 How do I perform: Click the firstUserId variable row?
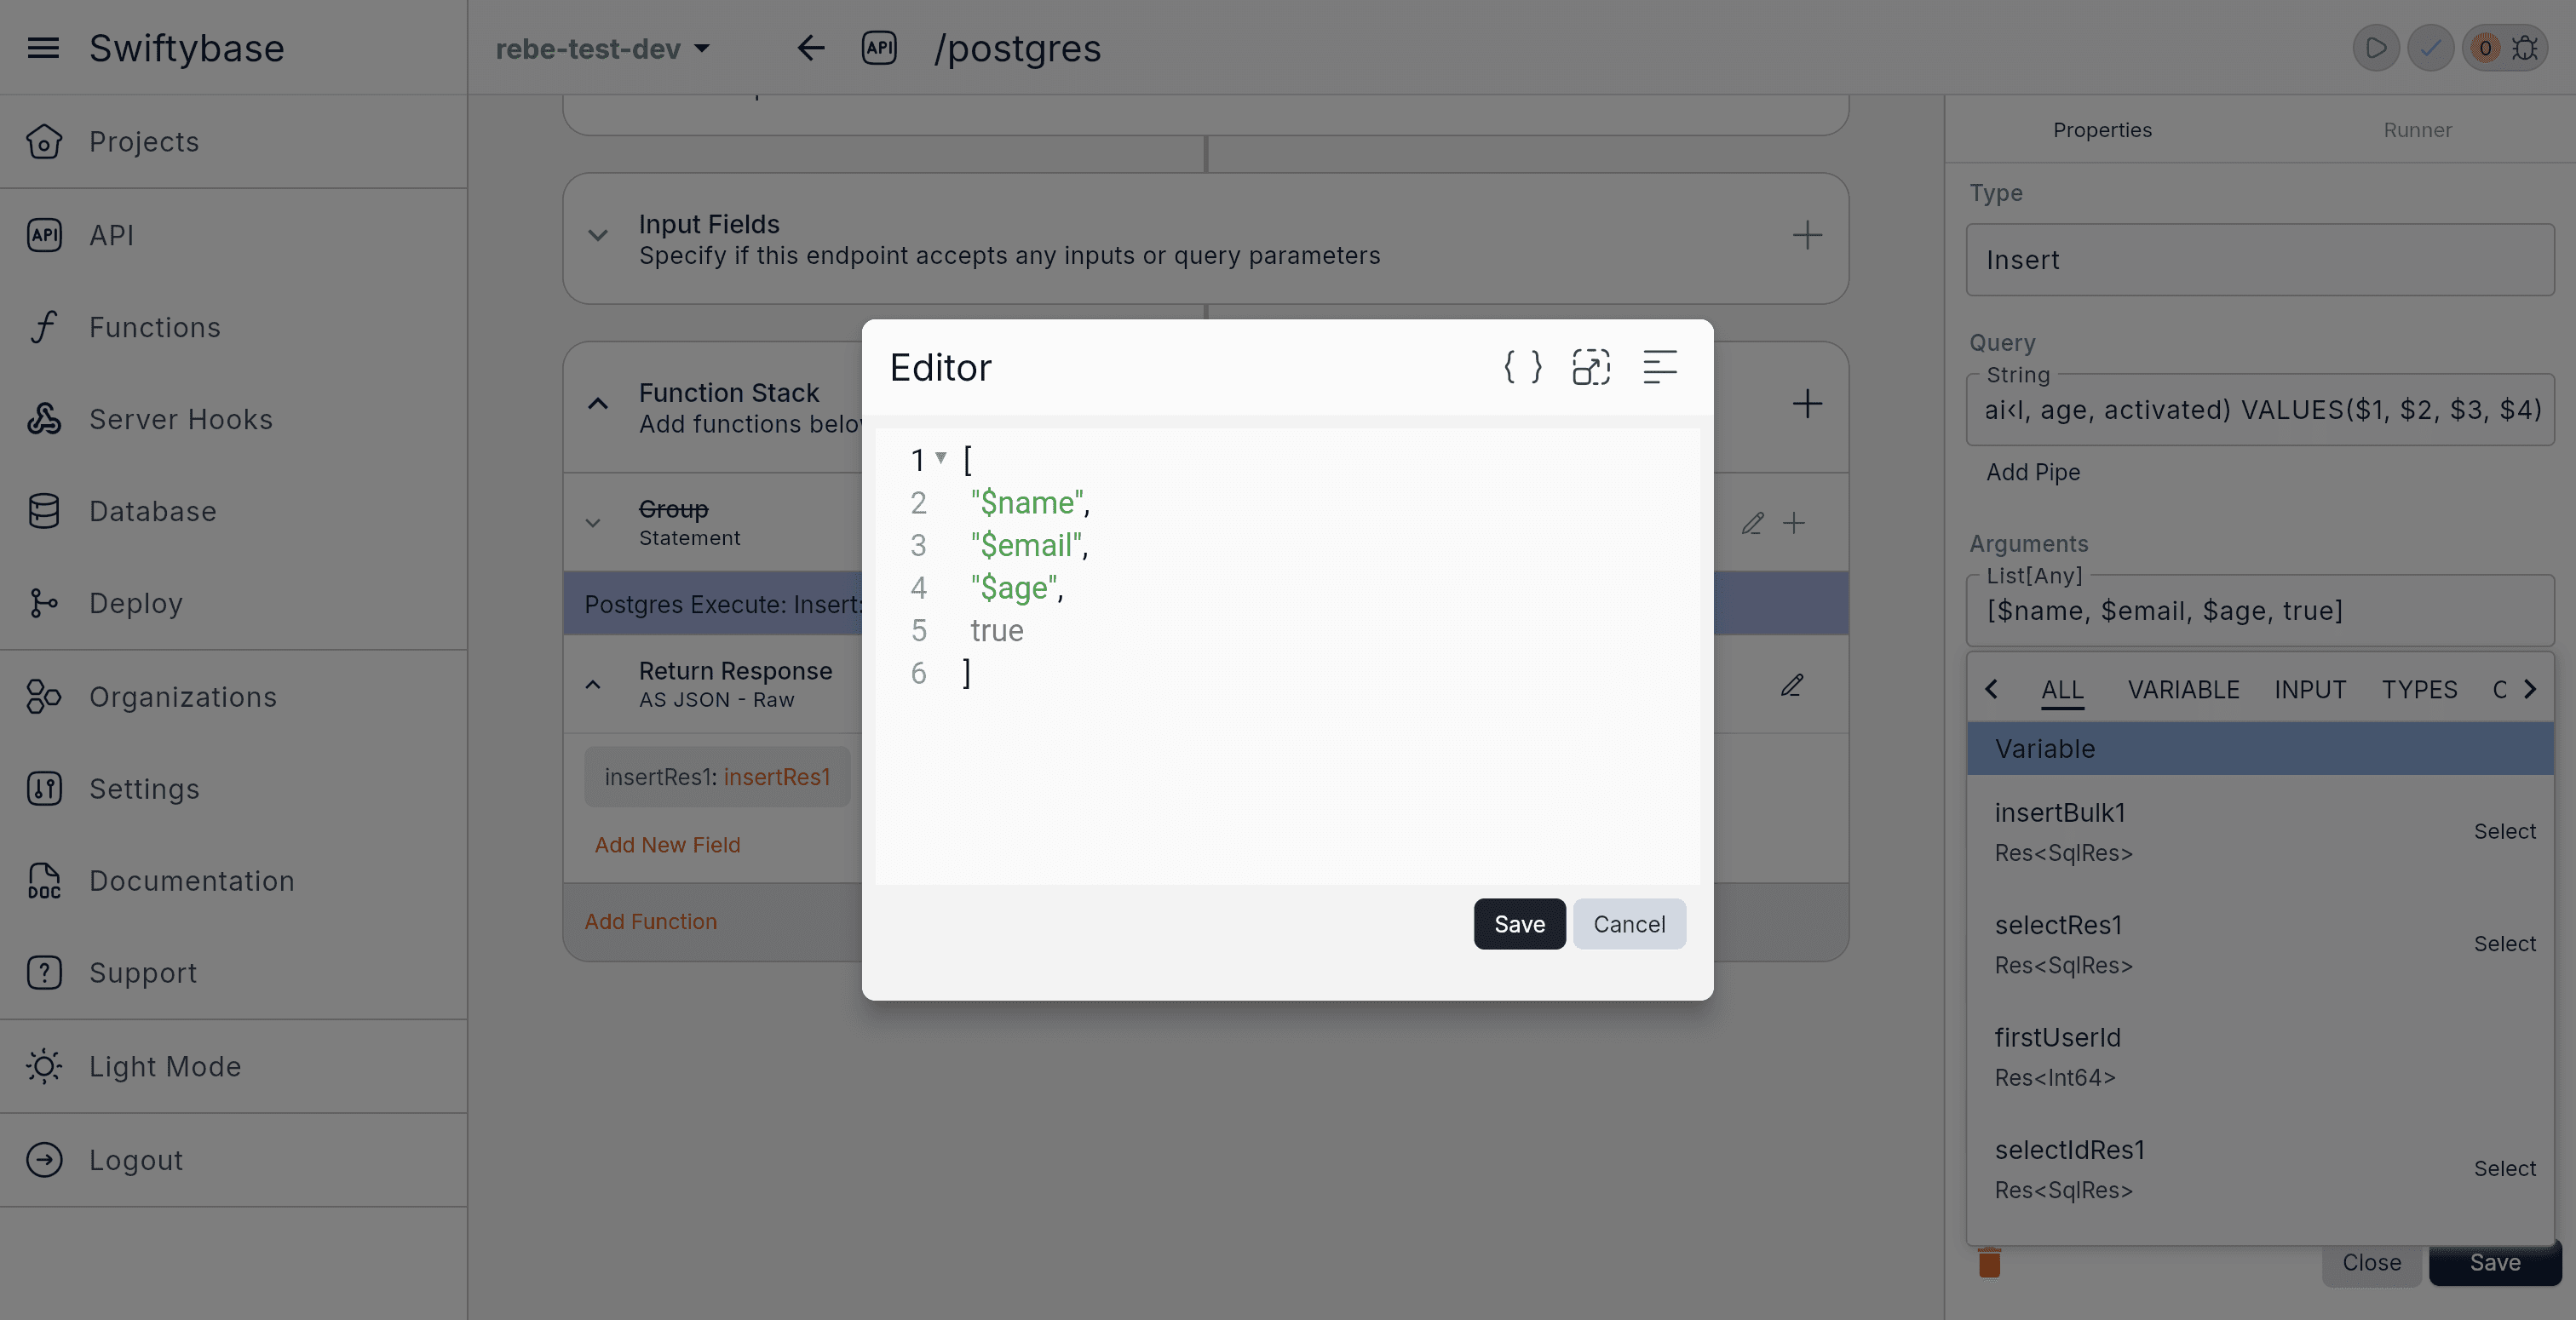(2260, 1056)
